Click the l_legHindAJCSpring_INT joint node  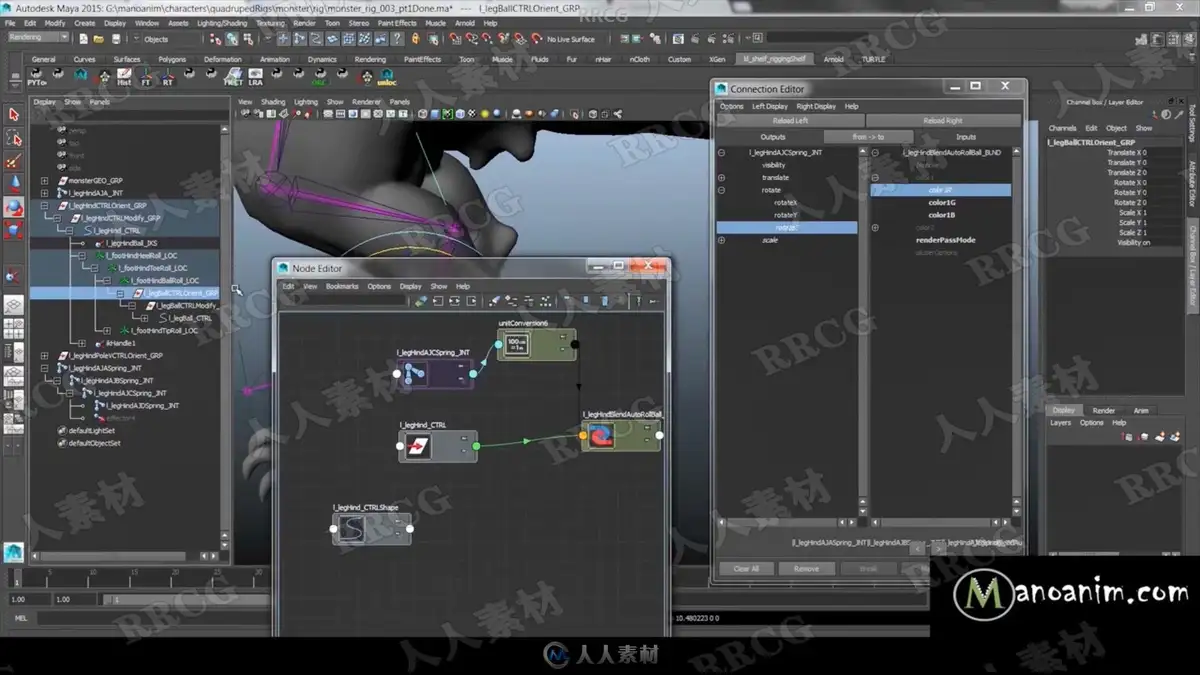click(x=436, y=374)
